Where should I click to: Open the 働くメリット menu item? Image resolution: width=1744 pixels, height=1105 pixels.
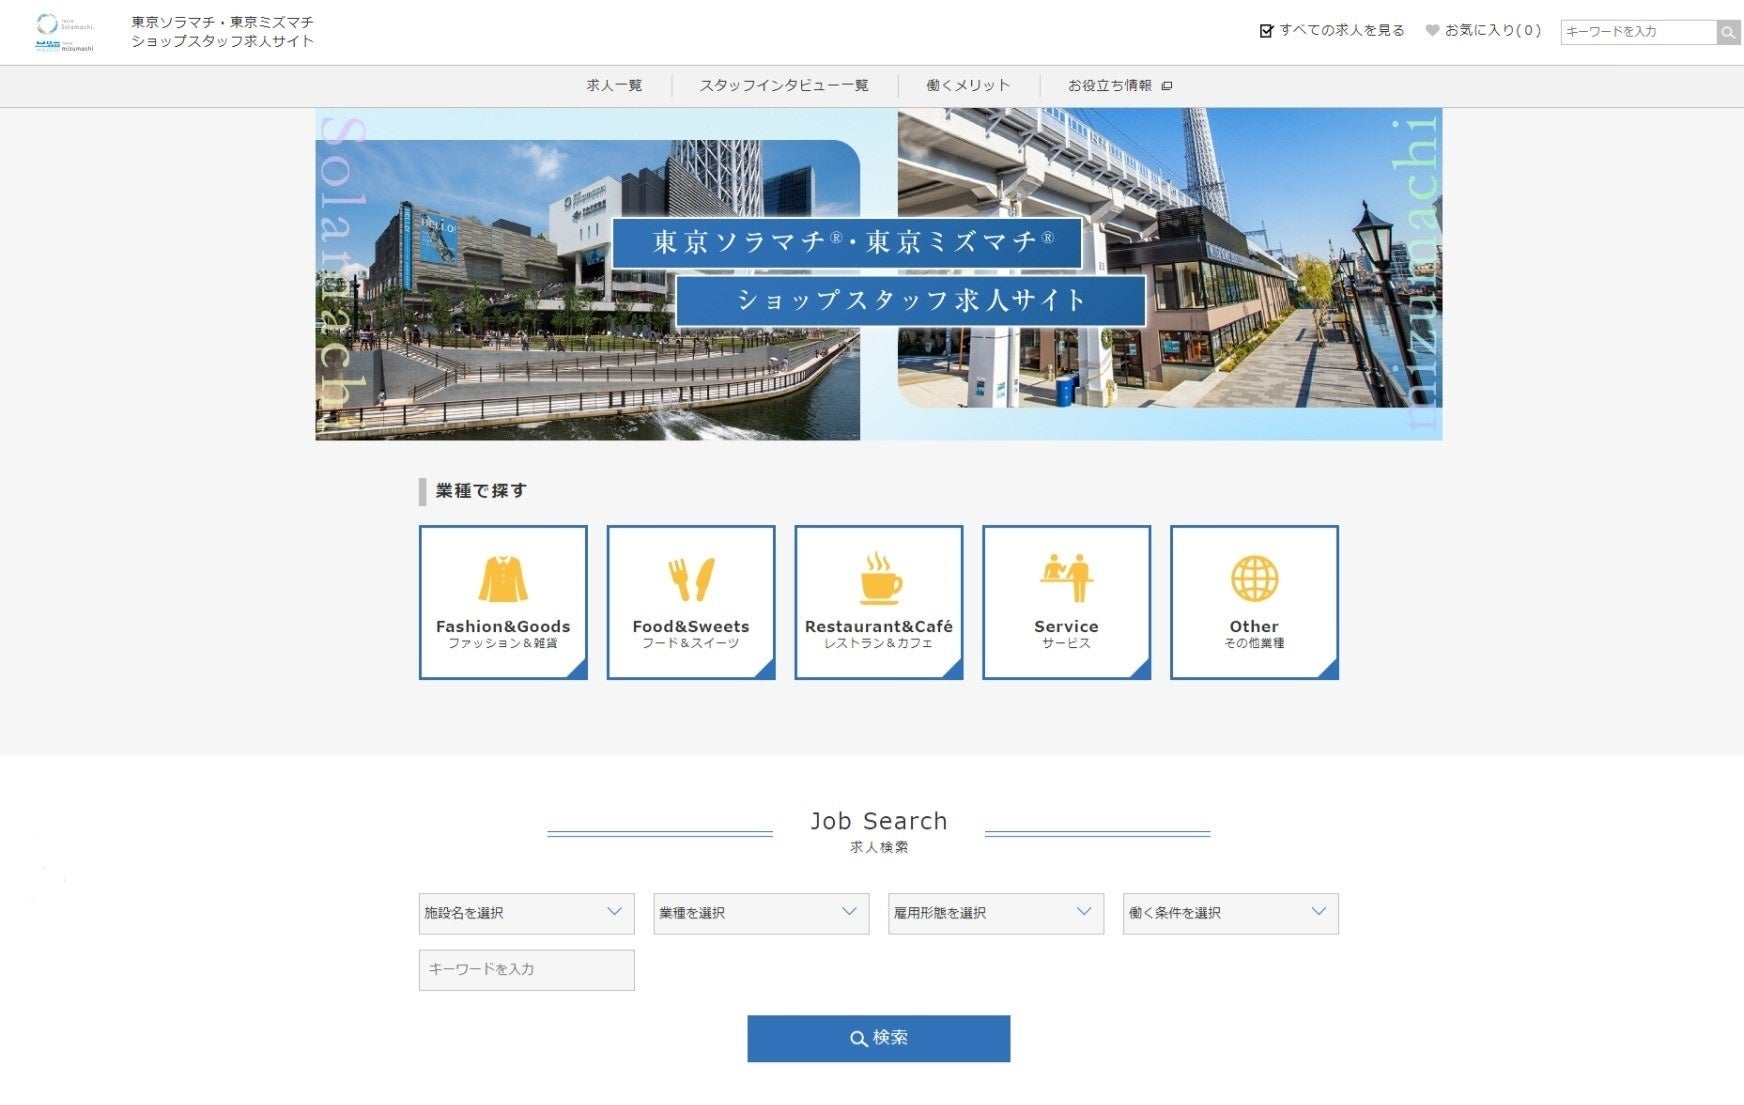tap(968, 86)
